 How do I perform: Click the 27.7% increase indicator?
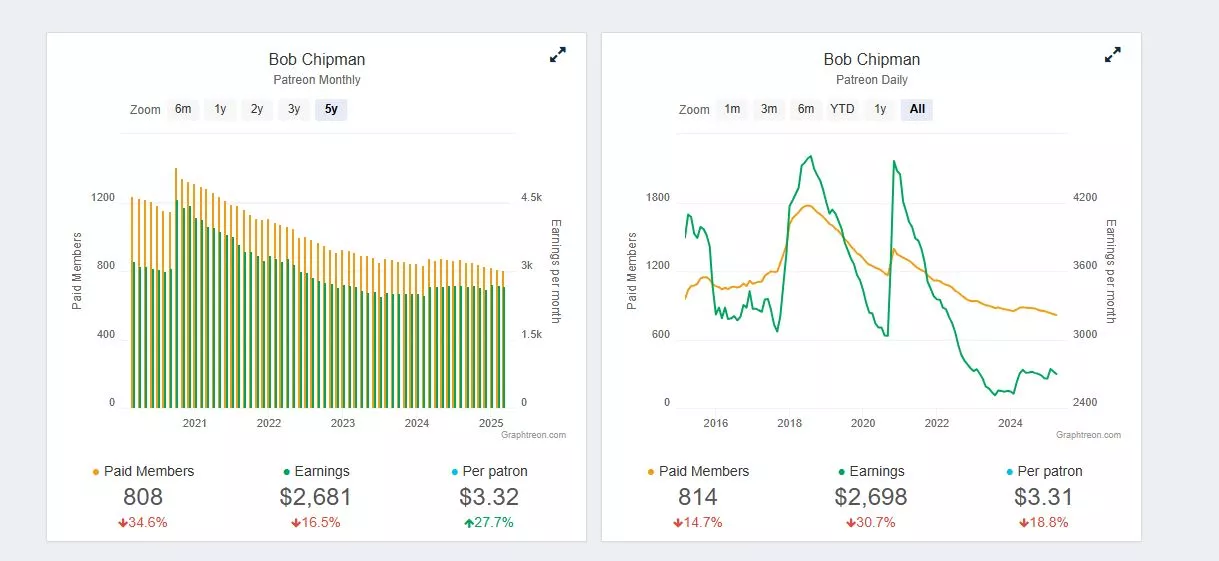pos(489,522)
